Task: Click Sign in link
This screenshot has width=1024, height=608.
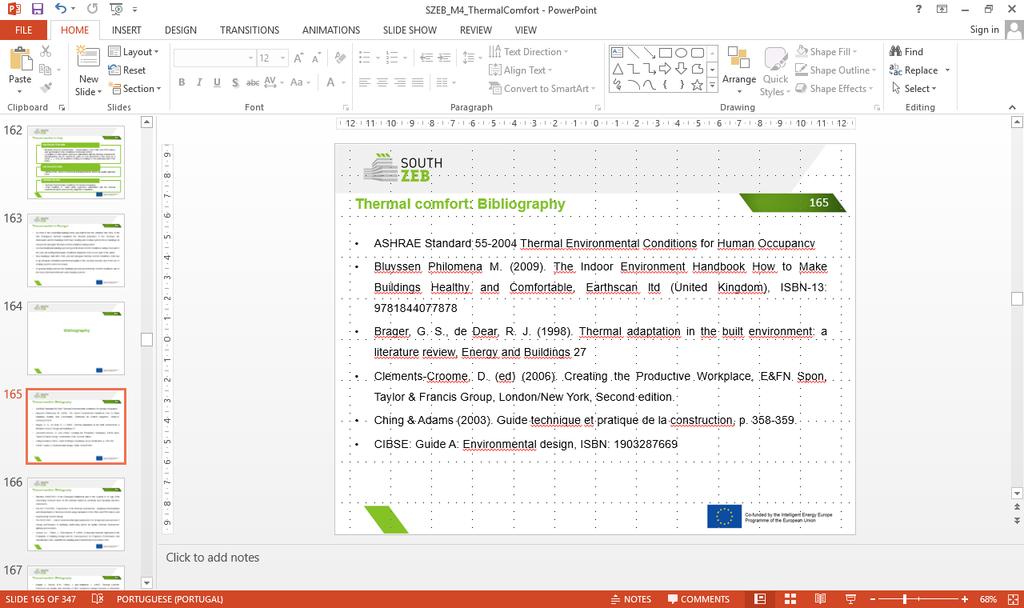Action: [984, 29]
